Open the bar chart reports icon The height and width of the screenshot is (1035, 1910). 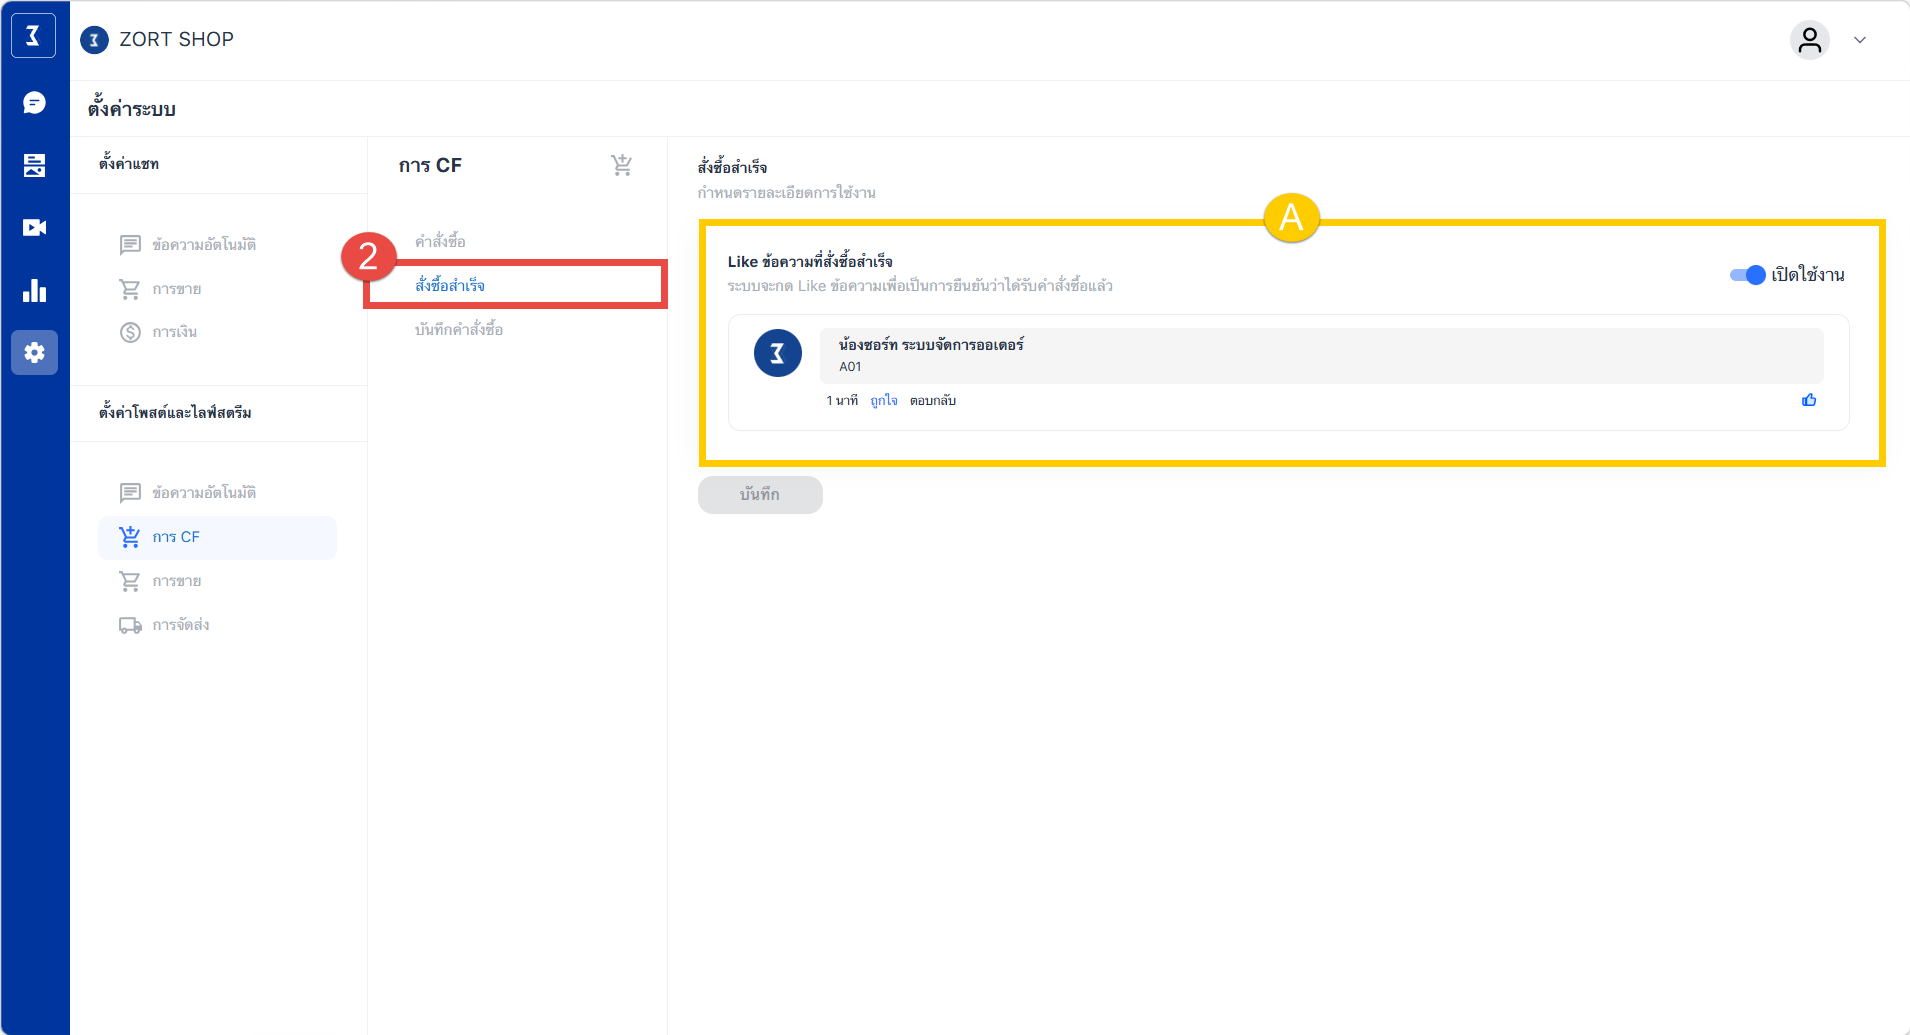tap(34, 290)
